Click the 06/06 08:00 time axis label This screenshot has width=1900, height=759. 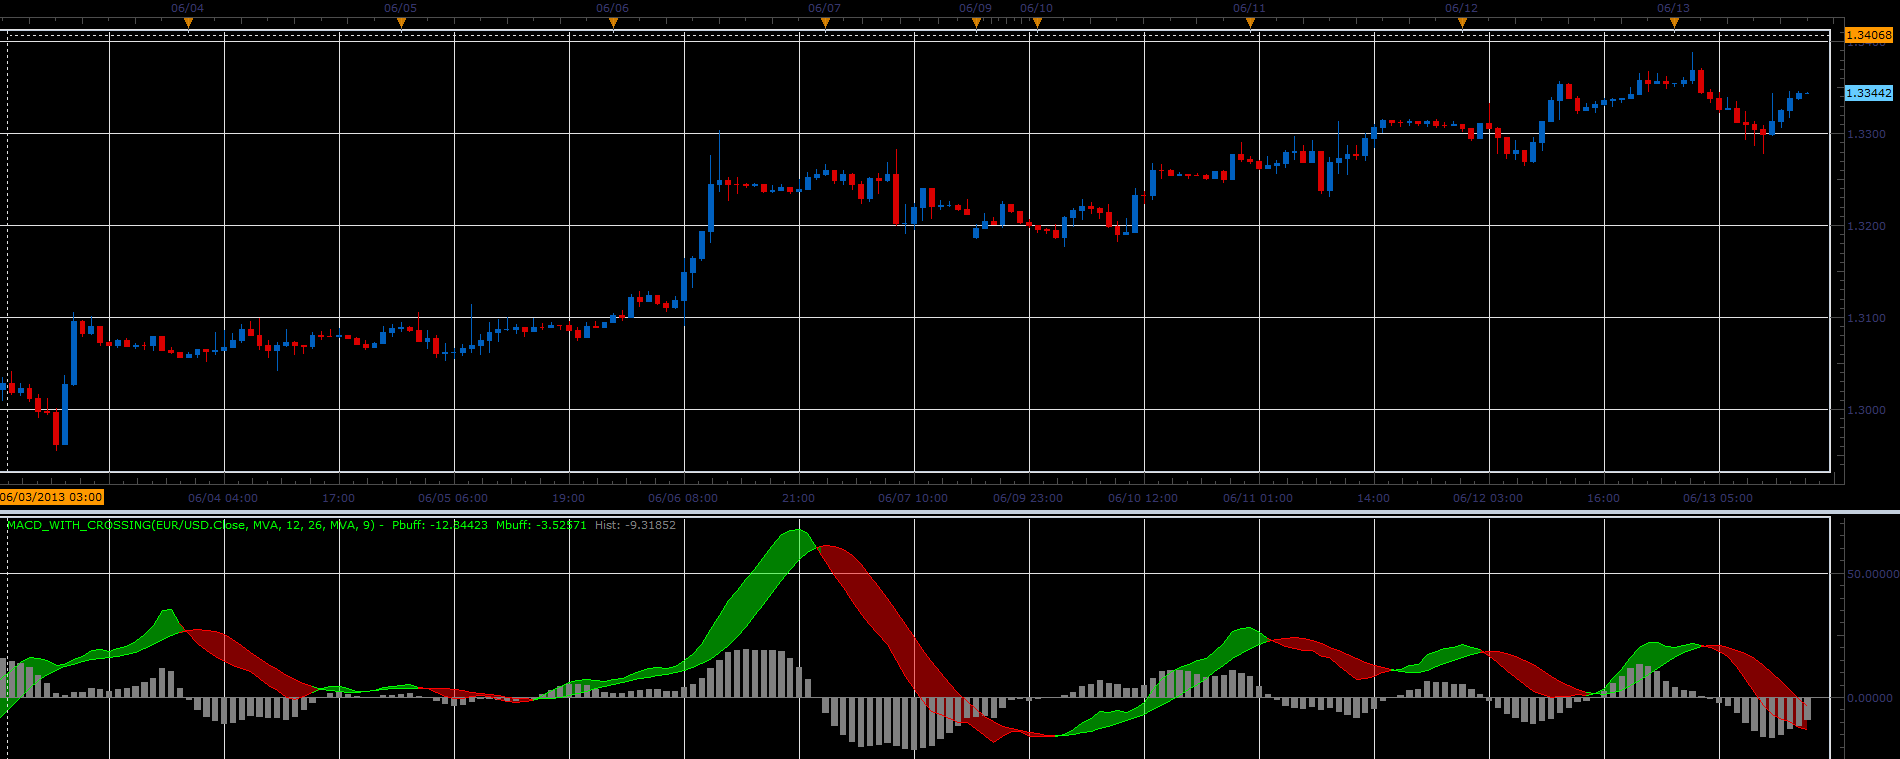(683, 498)
